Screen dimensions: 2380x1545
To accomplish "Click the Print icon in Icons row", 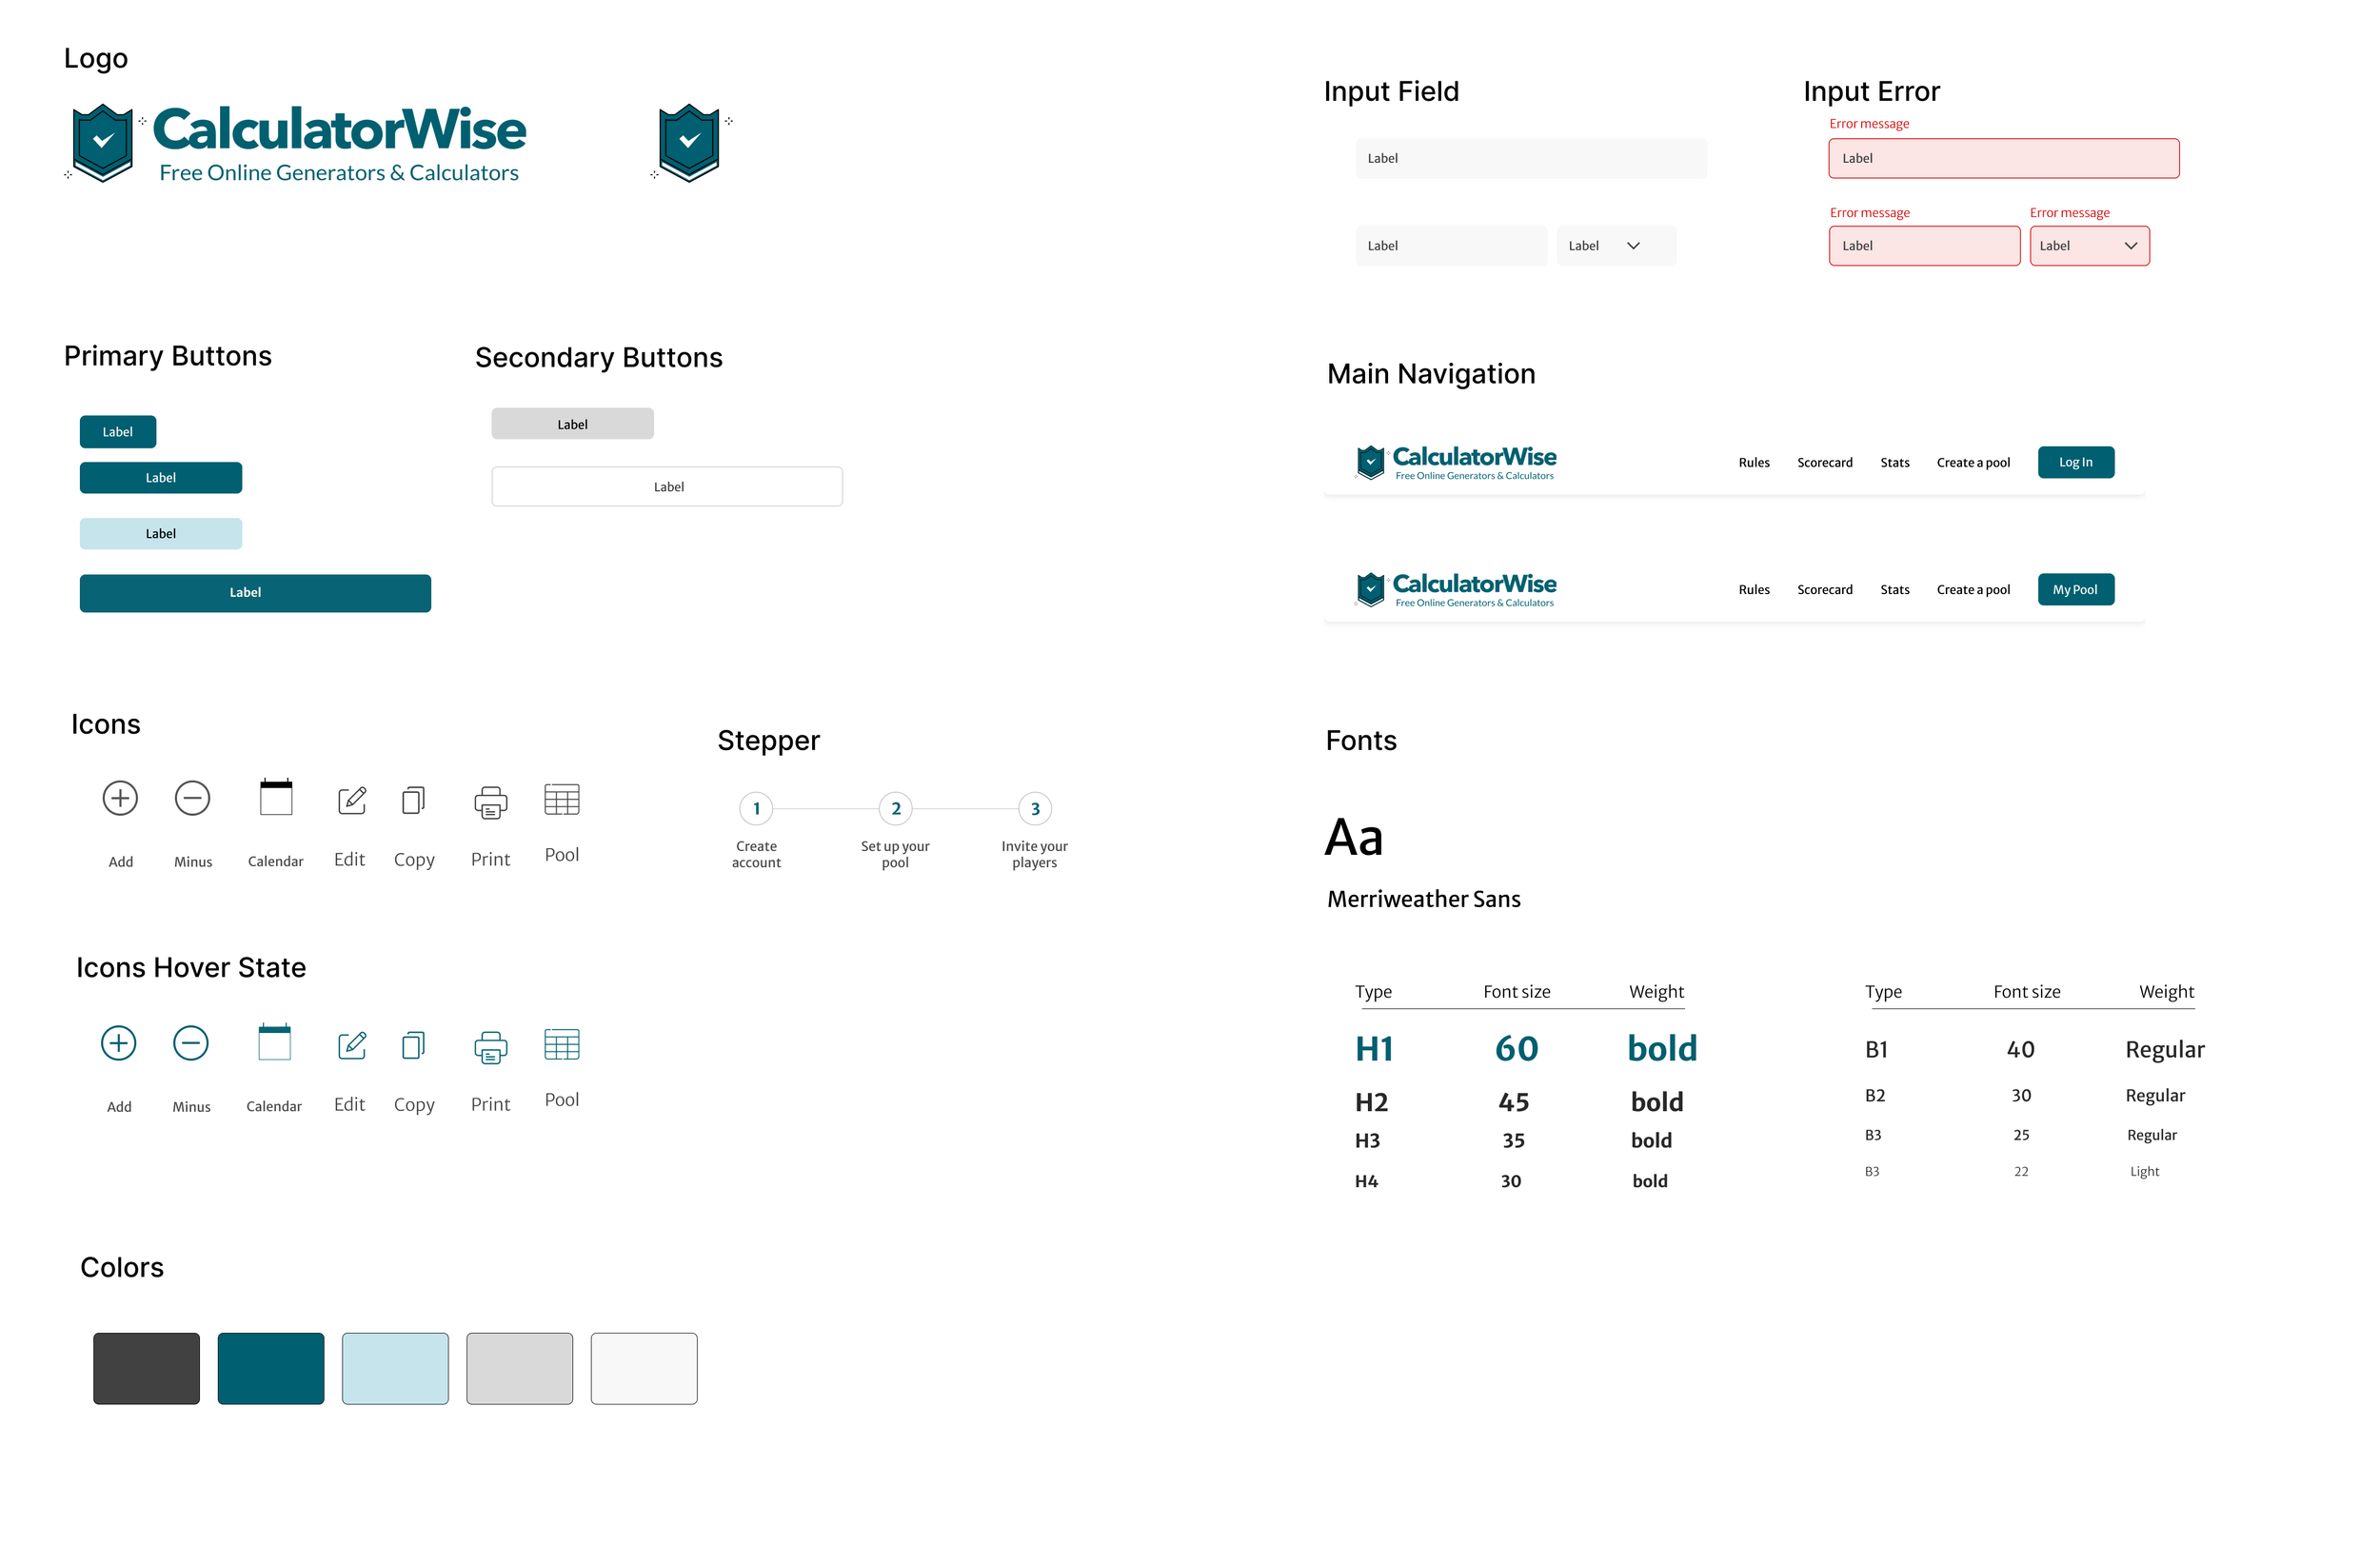I will coord(490,802).
